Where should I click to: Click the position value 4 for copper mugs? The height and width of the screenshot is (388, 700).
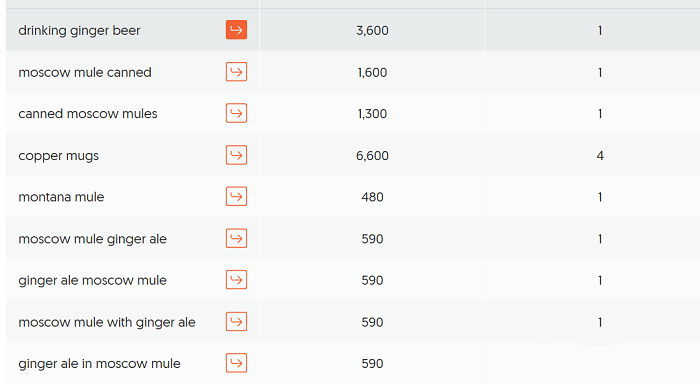(600, 156)
